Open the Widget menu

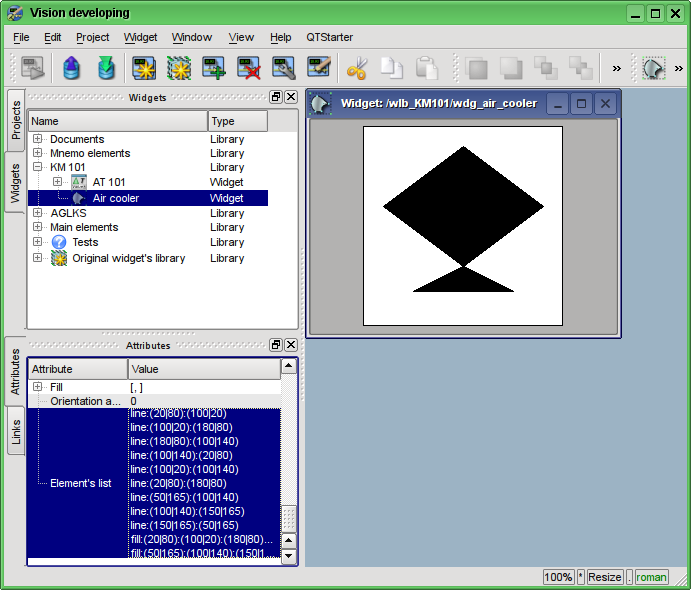point(140,37)
